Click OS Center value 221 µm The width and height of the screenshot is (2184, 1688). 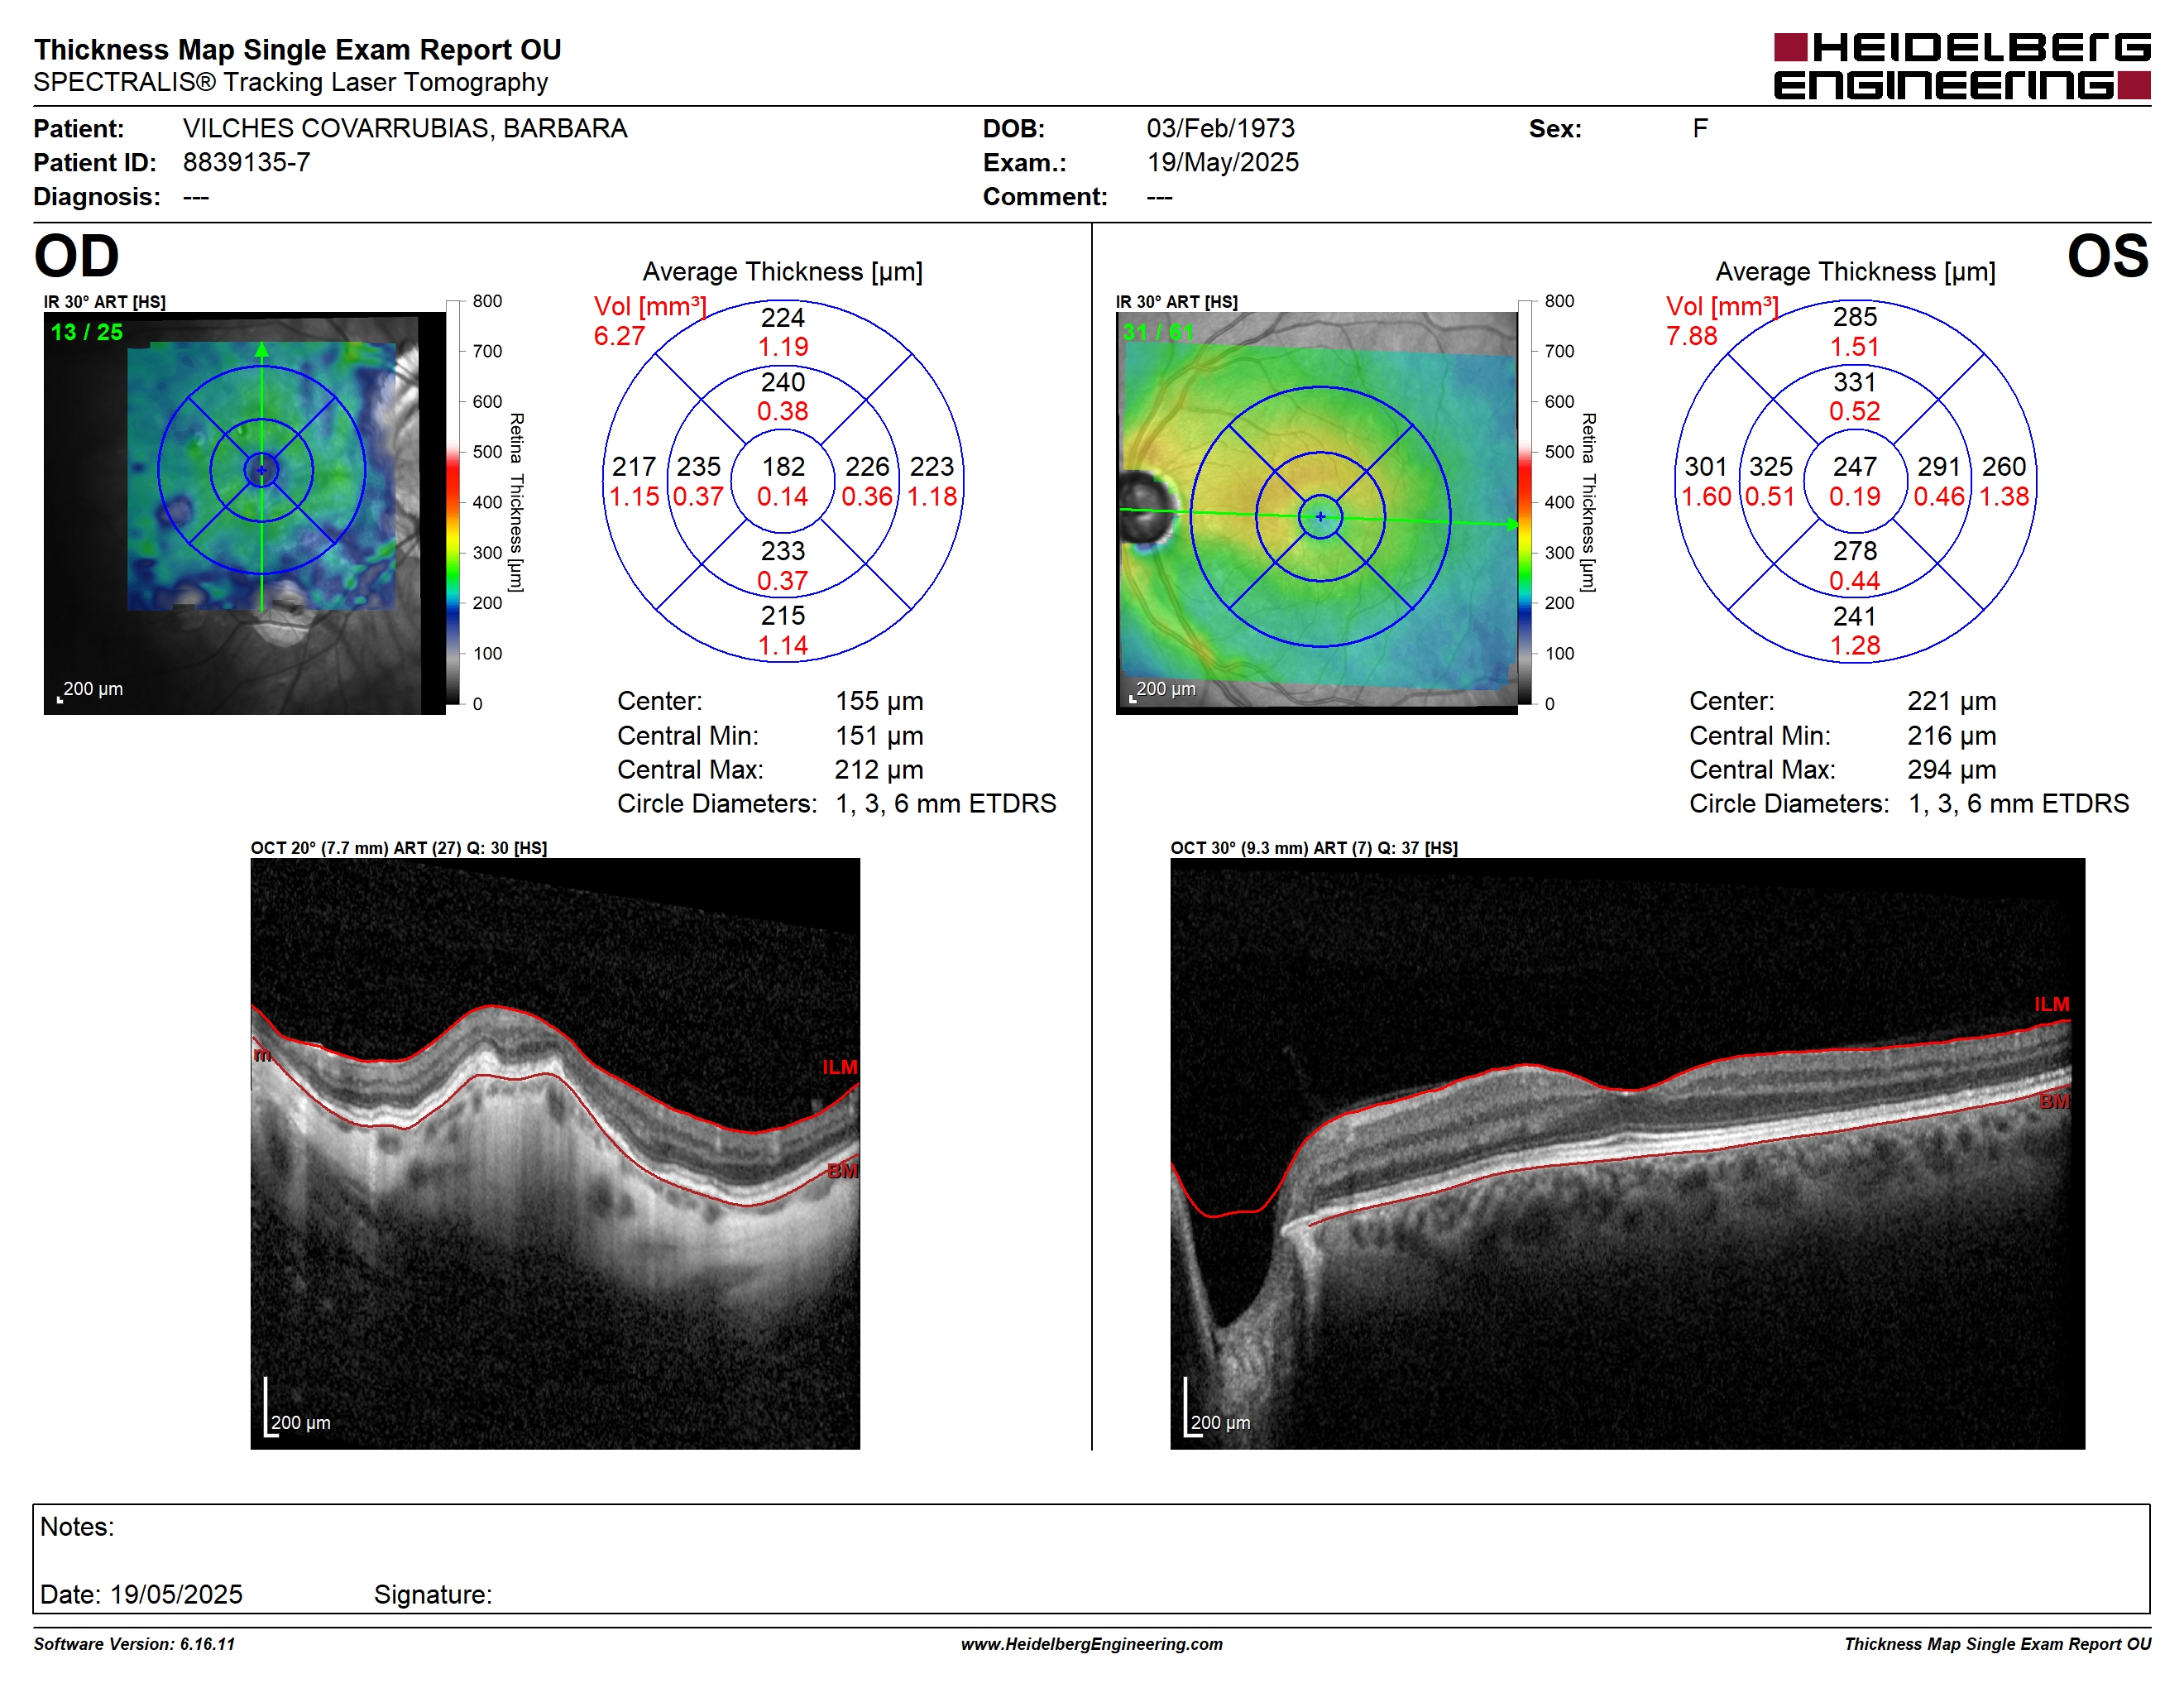pos(1951,702)
